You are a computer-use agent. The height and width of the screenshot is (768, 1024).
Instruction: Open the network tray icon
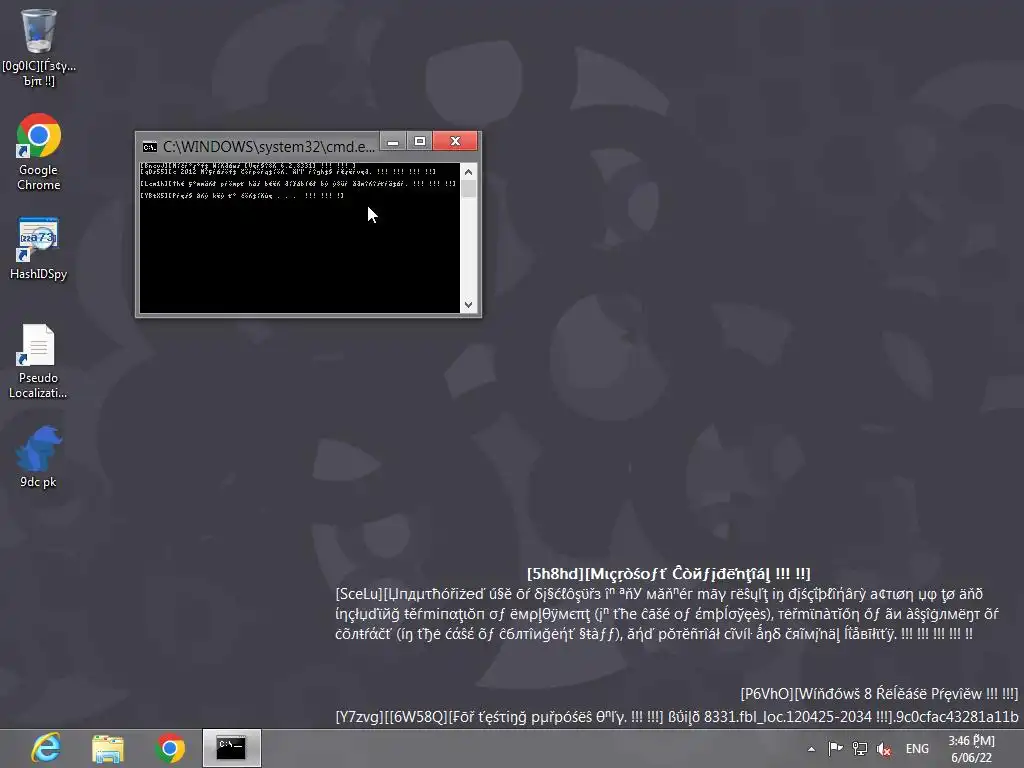[x=860, y=749]
